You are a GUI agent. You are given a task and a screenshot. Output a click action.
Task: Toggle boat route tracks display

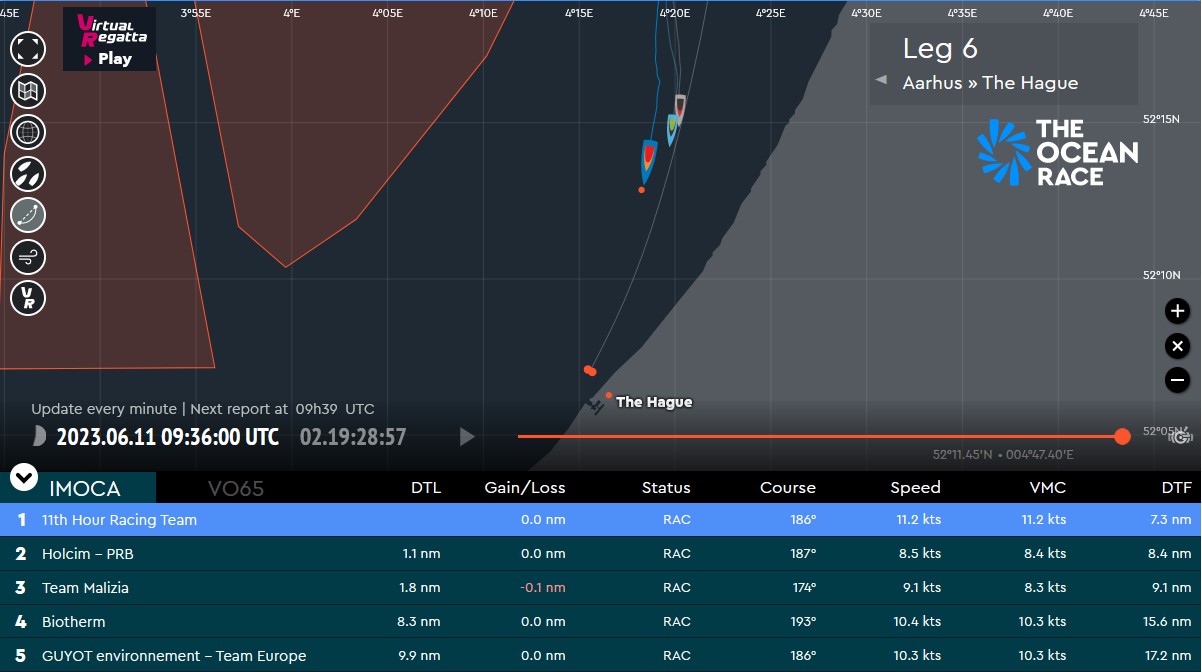[28, 215]
